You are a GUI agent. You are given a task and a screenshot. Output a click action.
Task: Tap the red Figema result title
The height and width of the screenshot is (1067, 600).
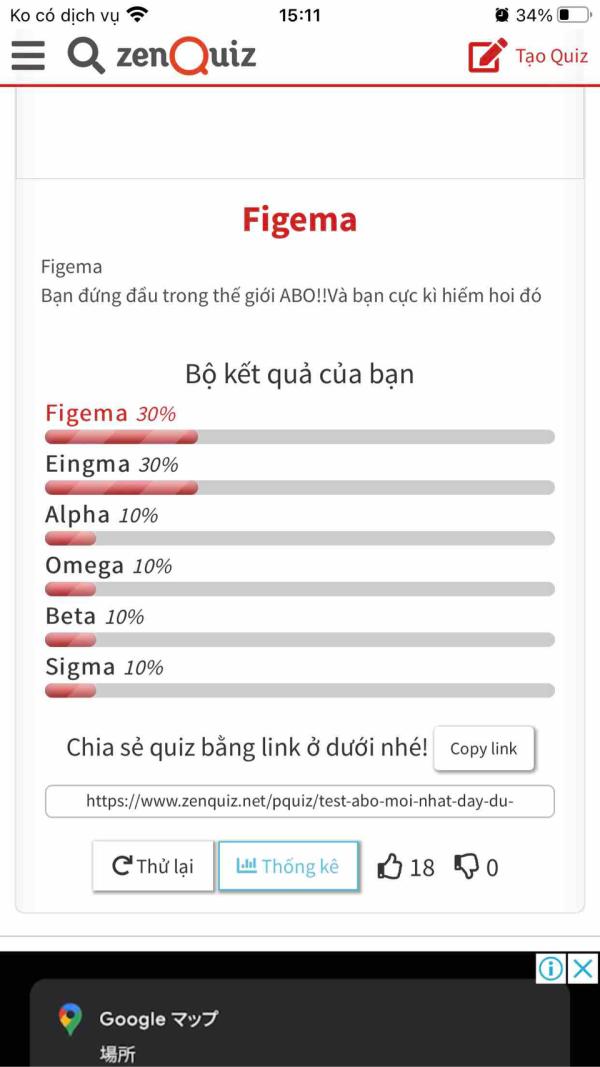point(299,220)
